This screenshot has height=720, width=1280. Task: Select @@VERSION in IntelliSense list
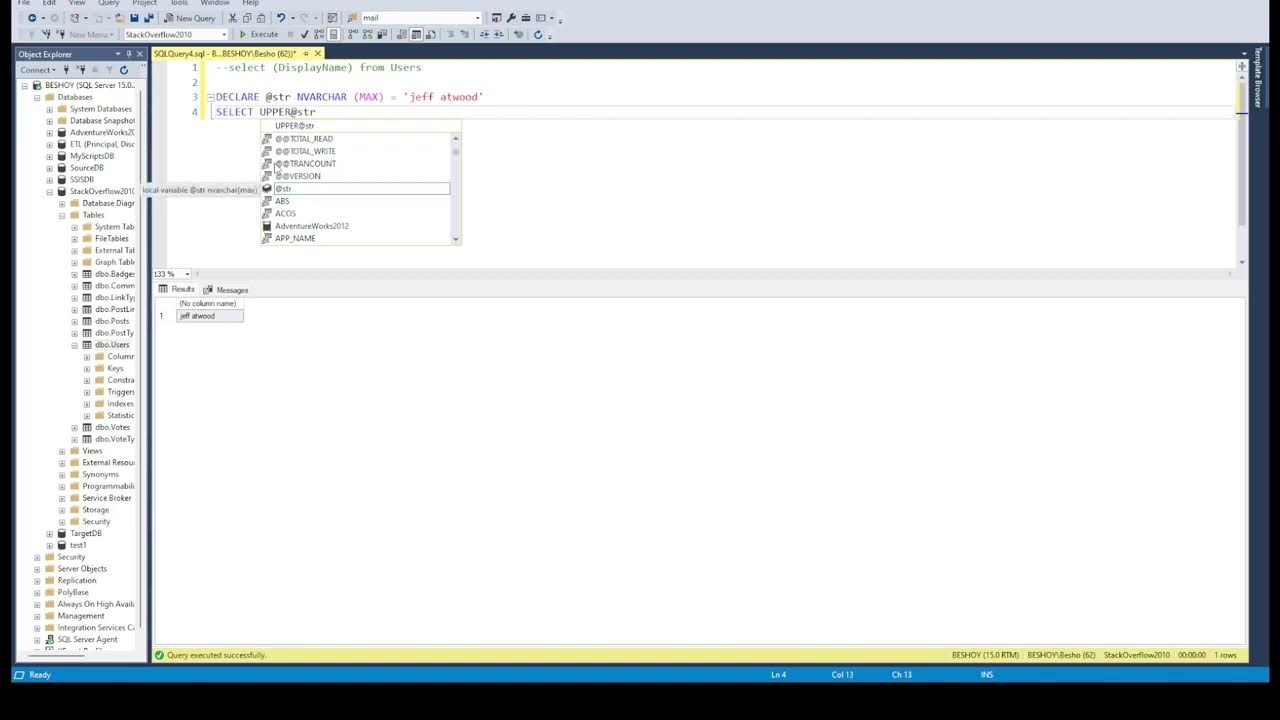(355, 176)
